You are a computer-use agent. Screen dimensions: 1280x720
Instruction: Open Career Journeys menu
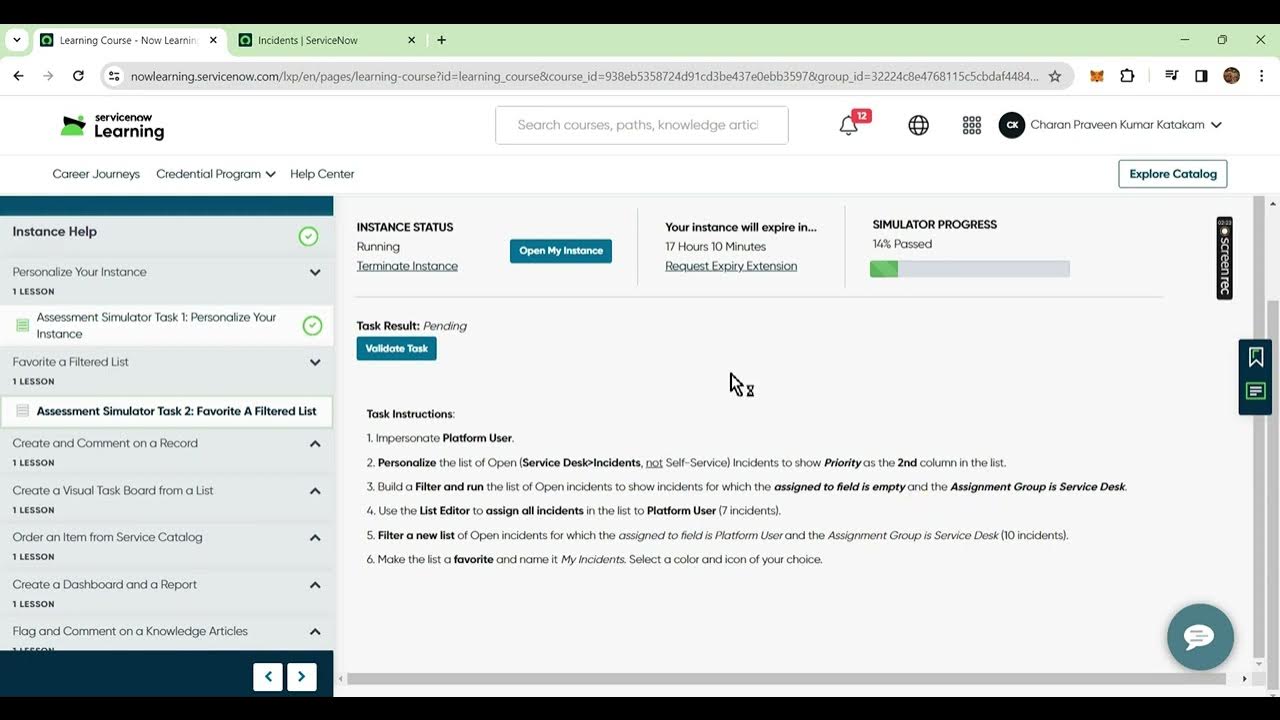coord(96,174)
